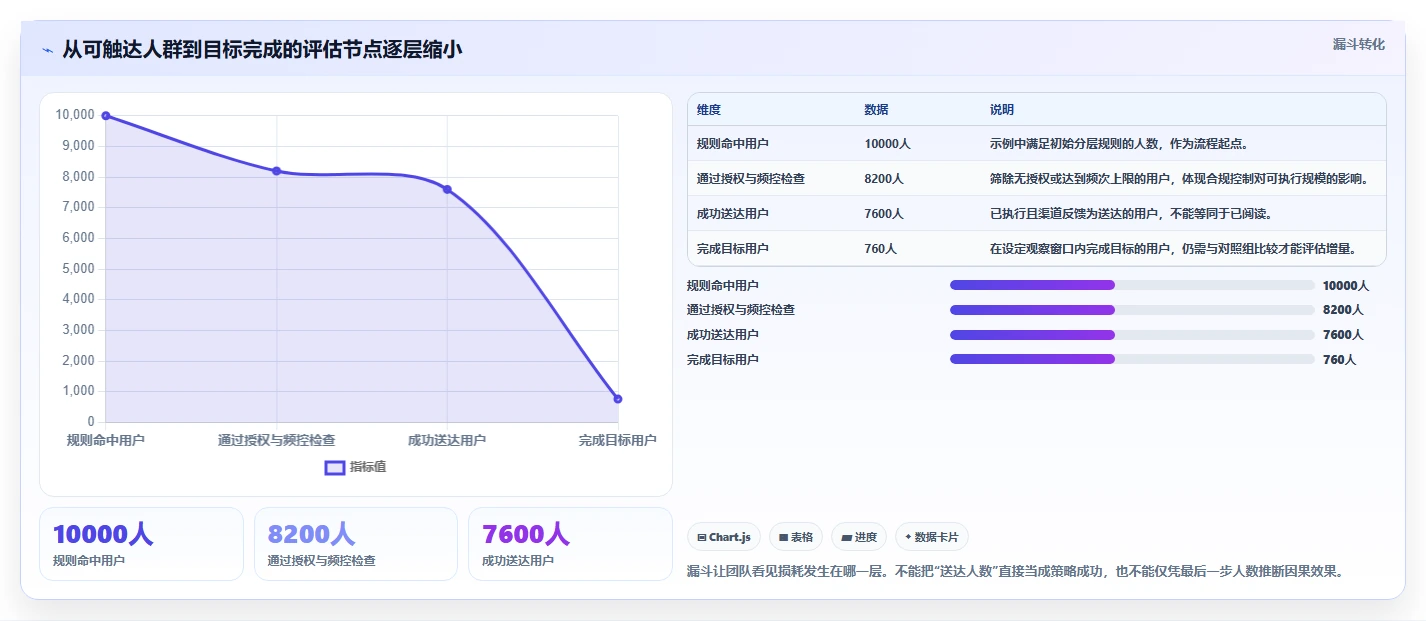The image size is (1426, 621).
Task: Open the 7600人 成功送达用户 data card
Action: click(570, 543)
